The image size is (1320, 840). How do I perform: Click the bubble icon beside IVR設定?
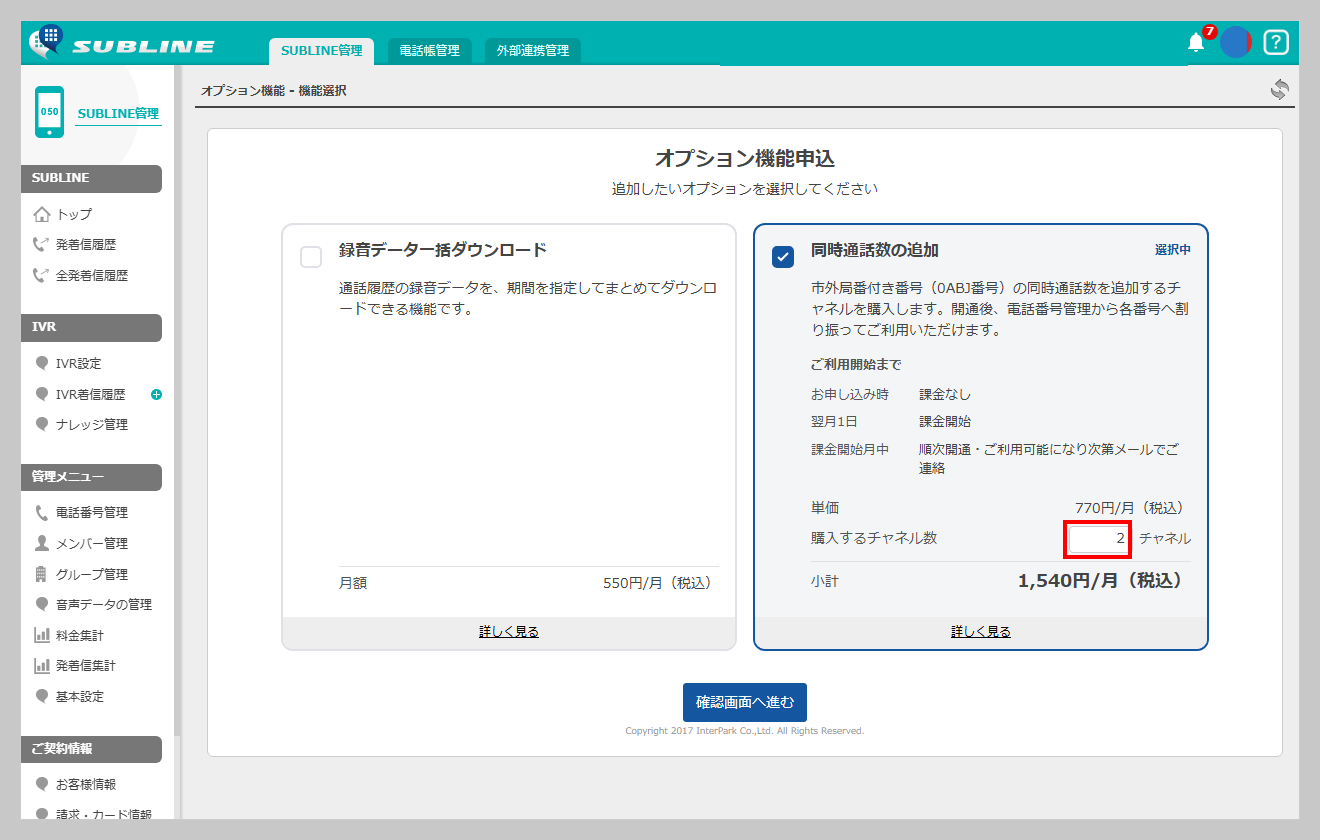point(41,363)
